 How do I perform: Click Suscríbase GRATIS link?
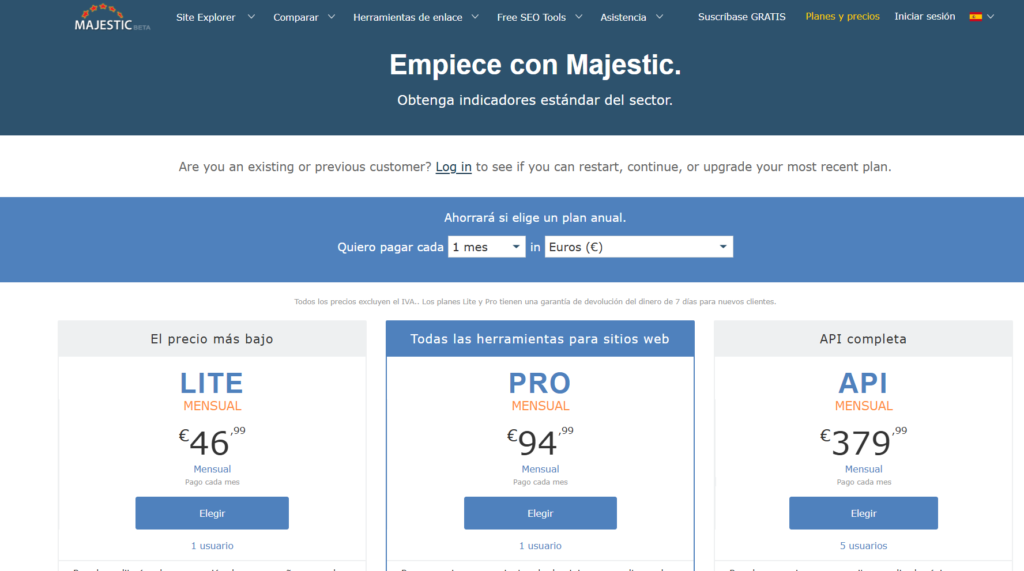741,17
